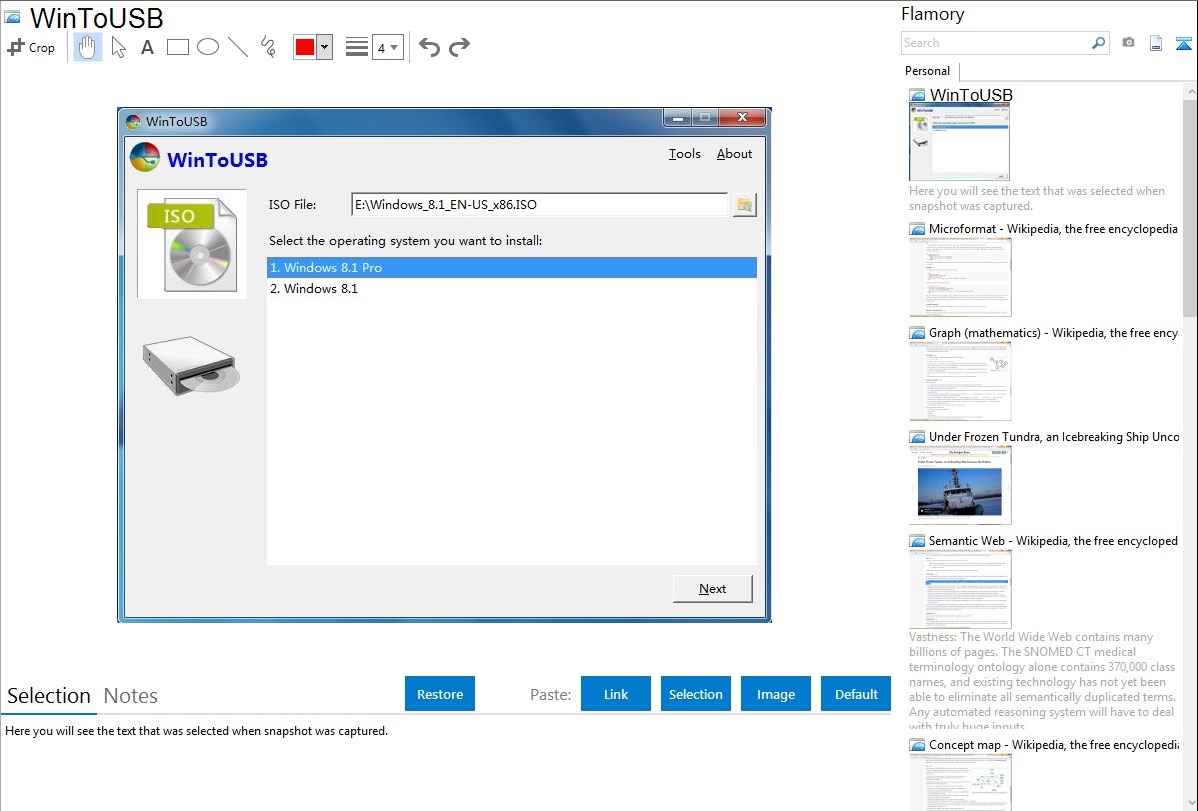1198x811 pixels.
Task: Click the top-right collapse panel icon
Action: 1183,43
